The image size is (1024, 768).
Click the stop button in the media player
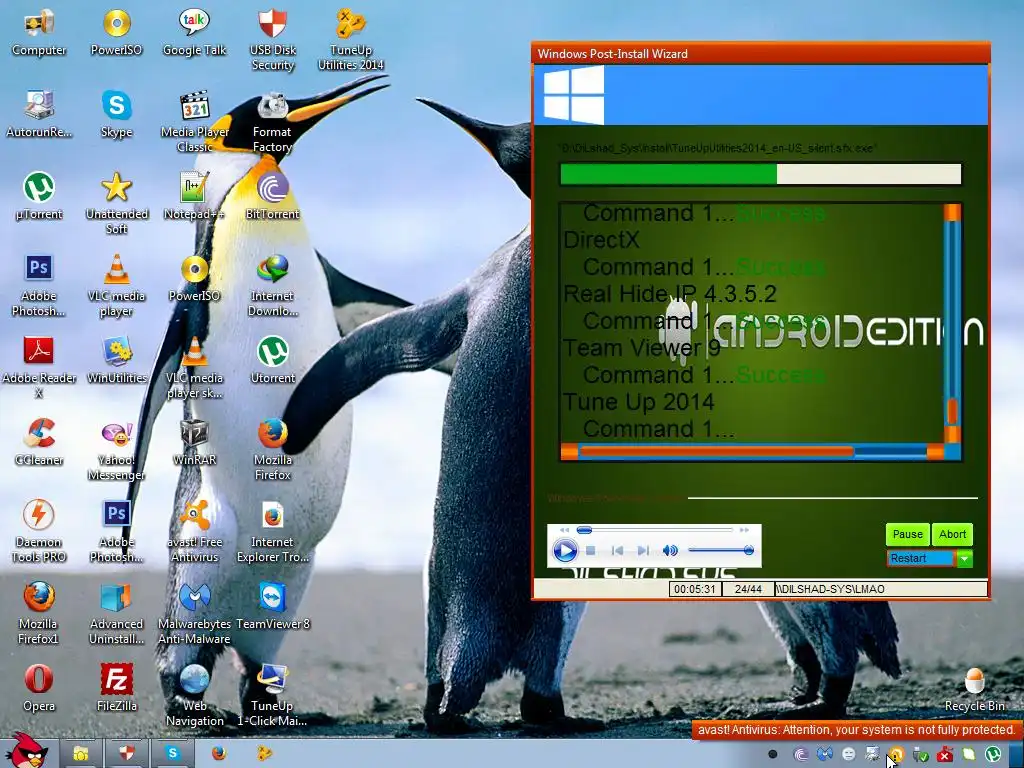coord(590,551)
